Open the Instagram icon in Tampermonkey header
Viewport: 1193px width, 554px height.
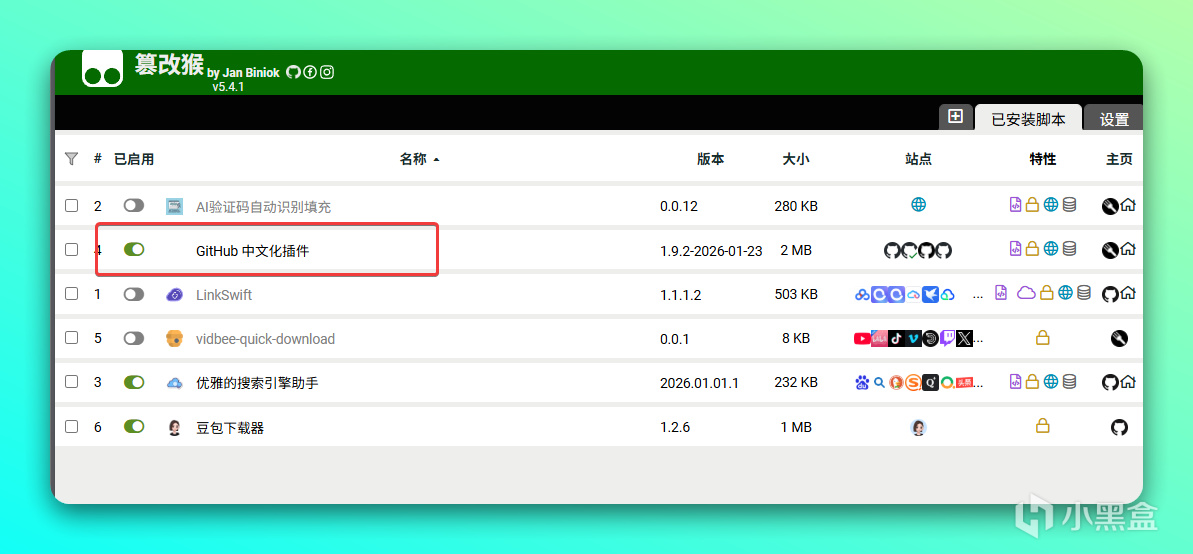tap(326, 72)
